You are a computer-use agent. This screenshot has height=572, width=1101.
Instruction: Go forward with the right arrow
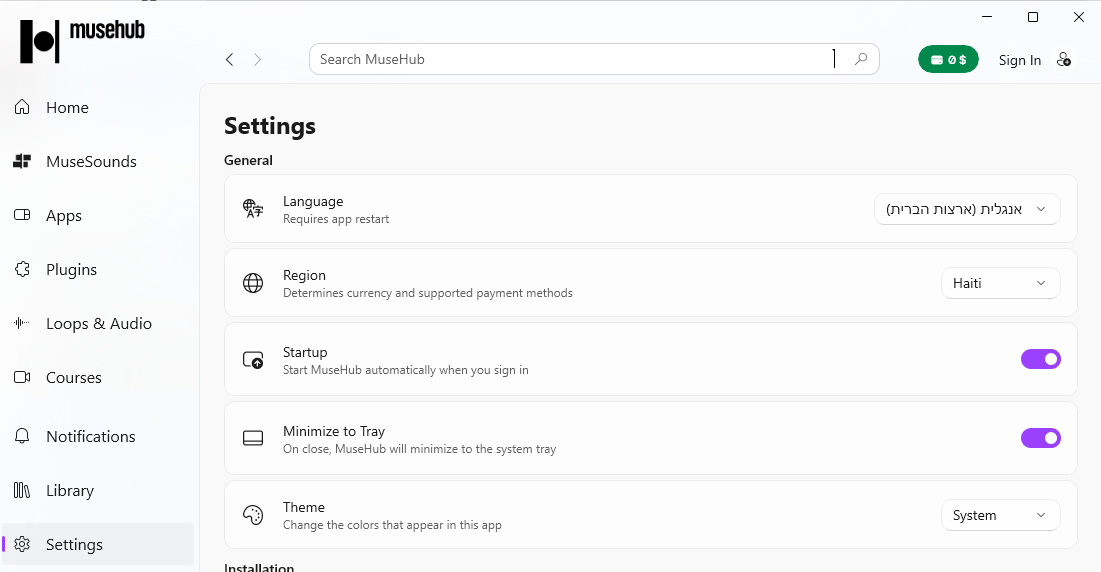pos(258,60)
